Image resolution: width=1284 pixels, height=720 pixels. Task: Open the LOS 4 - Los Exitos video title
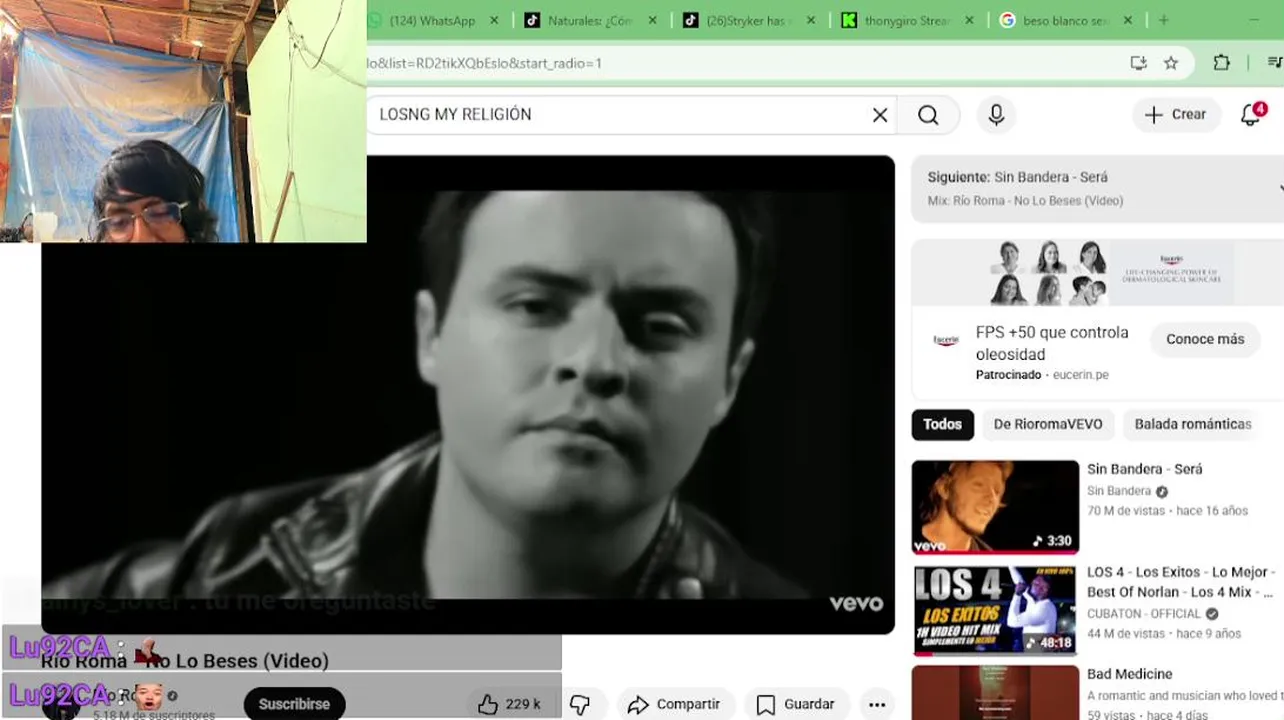[1180, 582]
